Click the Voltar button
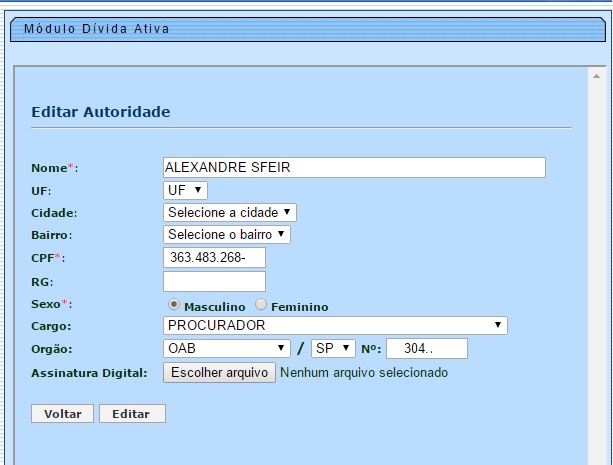Screen dimensions: 613x465 pyautogui.click(x=63, y=413)
